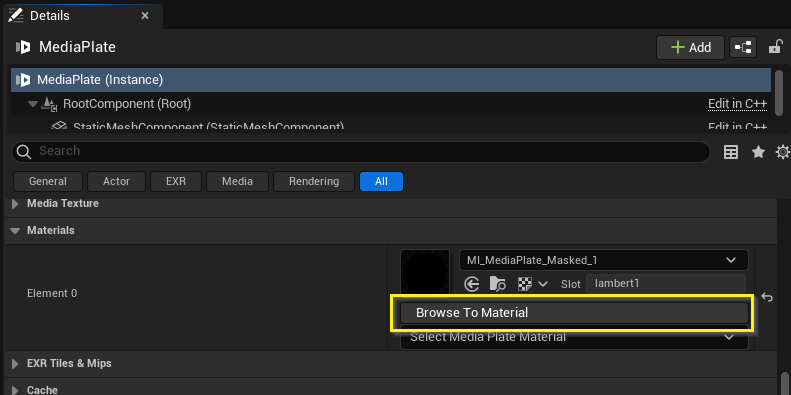The width and height of the screenshot is (791, 395).
Task: Expand EXR Tiles & Mips section
Action: tap(15, 364)
